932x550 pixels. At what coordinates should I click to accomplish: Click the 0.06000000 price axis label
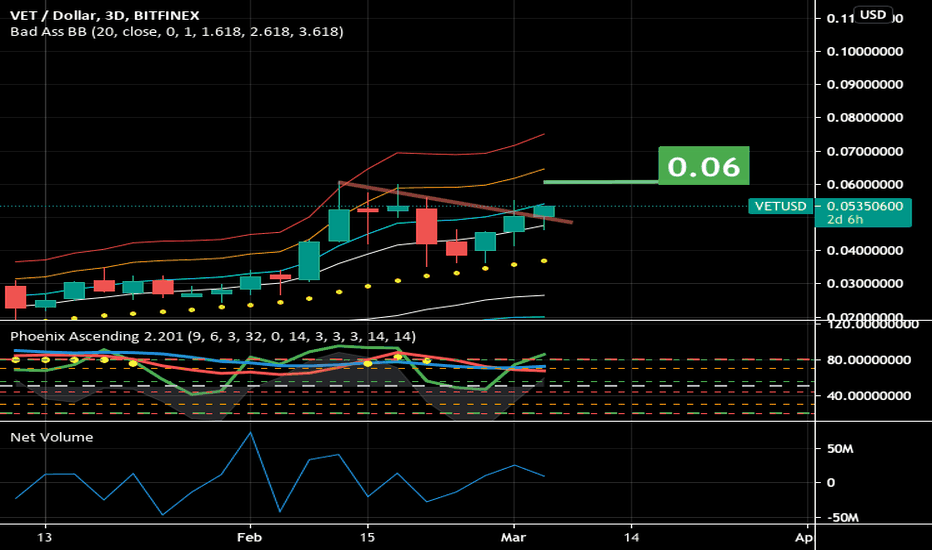[865, 185]
